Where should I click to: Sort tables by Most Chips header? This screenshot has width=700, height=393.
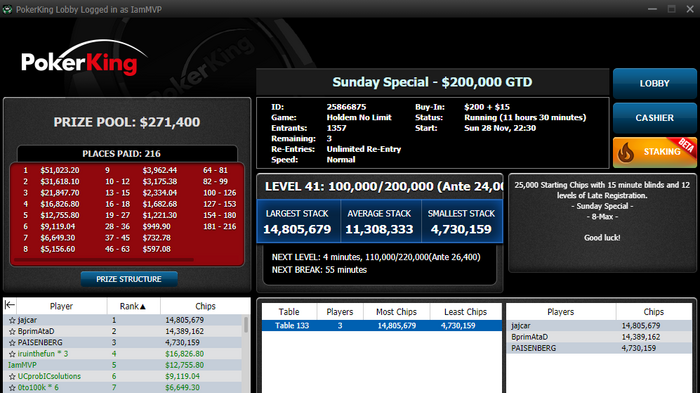pos(396,312)
